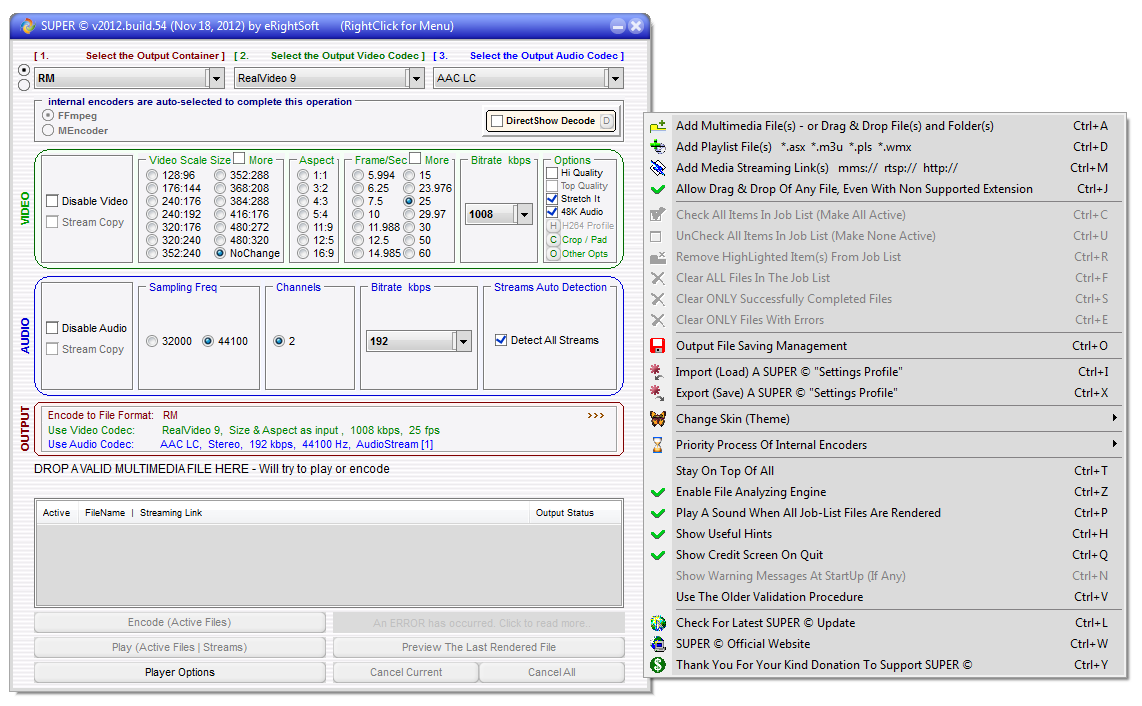The image size is (1142, 706).
Task: Open the Output Video Codec dropdown RealVideo 9
Action: pos(417,78)
